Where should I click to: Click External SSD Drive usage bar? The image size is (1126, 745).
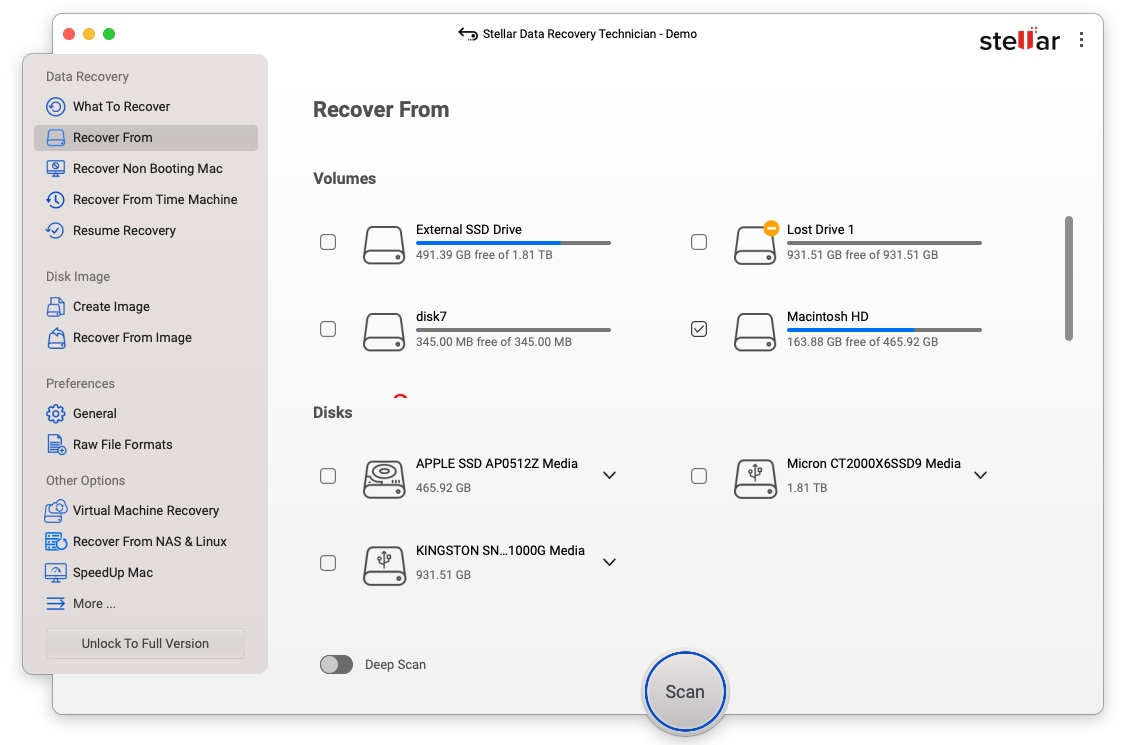point(513,243)
